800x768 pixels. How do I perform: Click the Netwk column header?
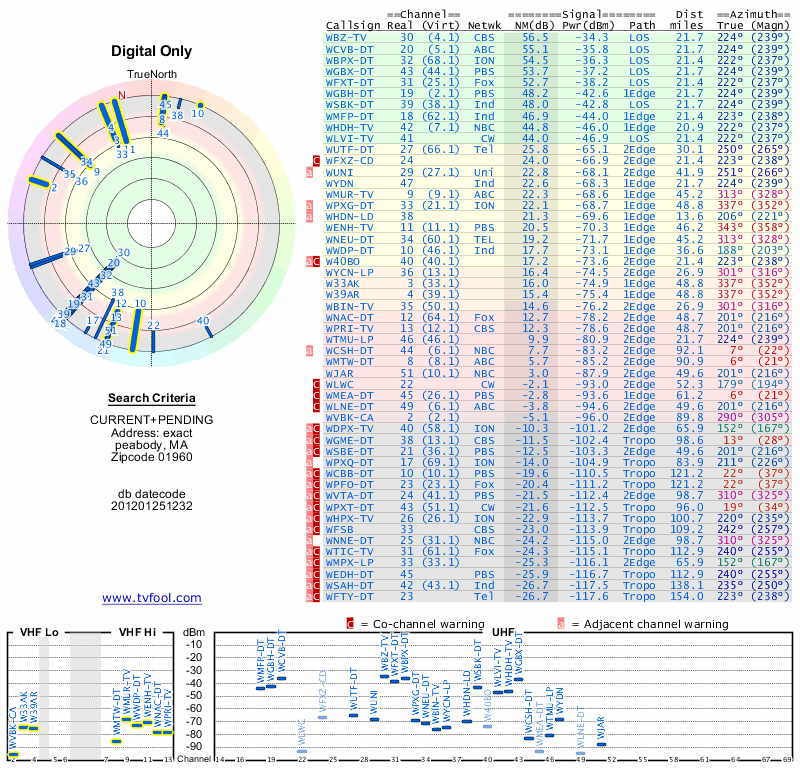tap(485, 26)
